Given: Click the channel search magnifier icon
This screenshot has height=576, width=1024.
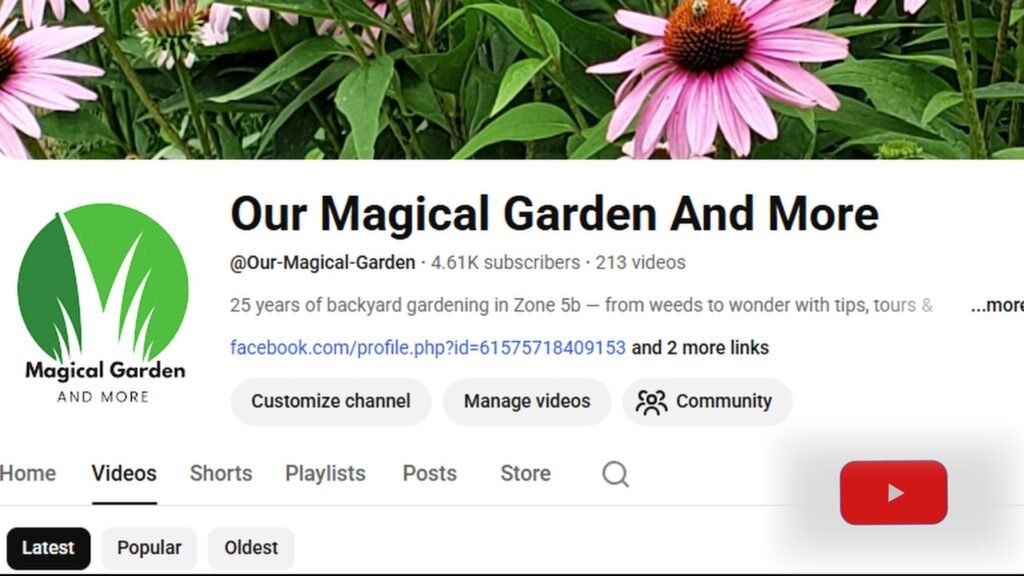Looking at the screenshot, I should (615, 474).
